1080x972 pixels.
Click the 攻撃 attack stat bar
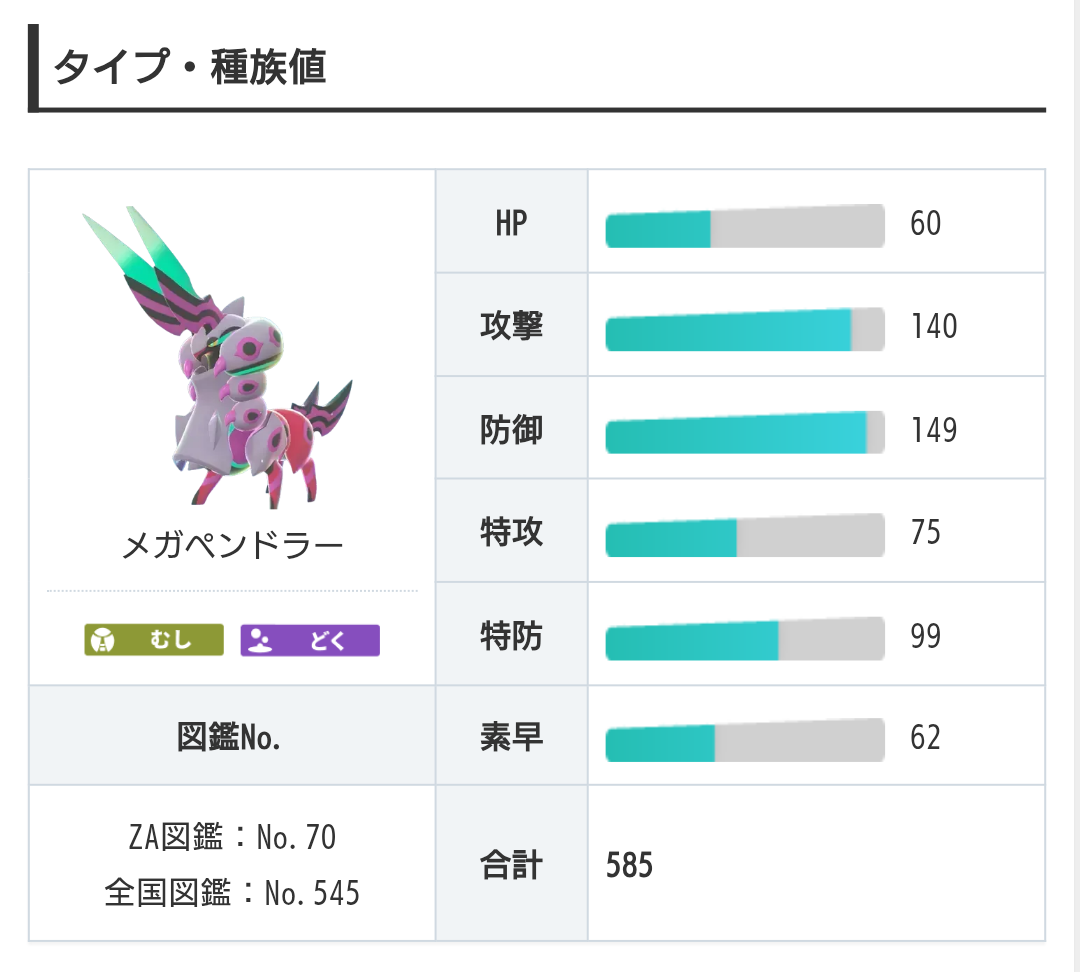click(744, 330)
